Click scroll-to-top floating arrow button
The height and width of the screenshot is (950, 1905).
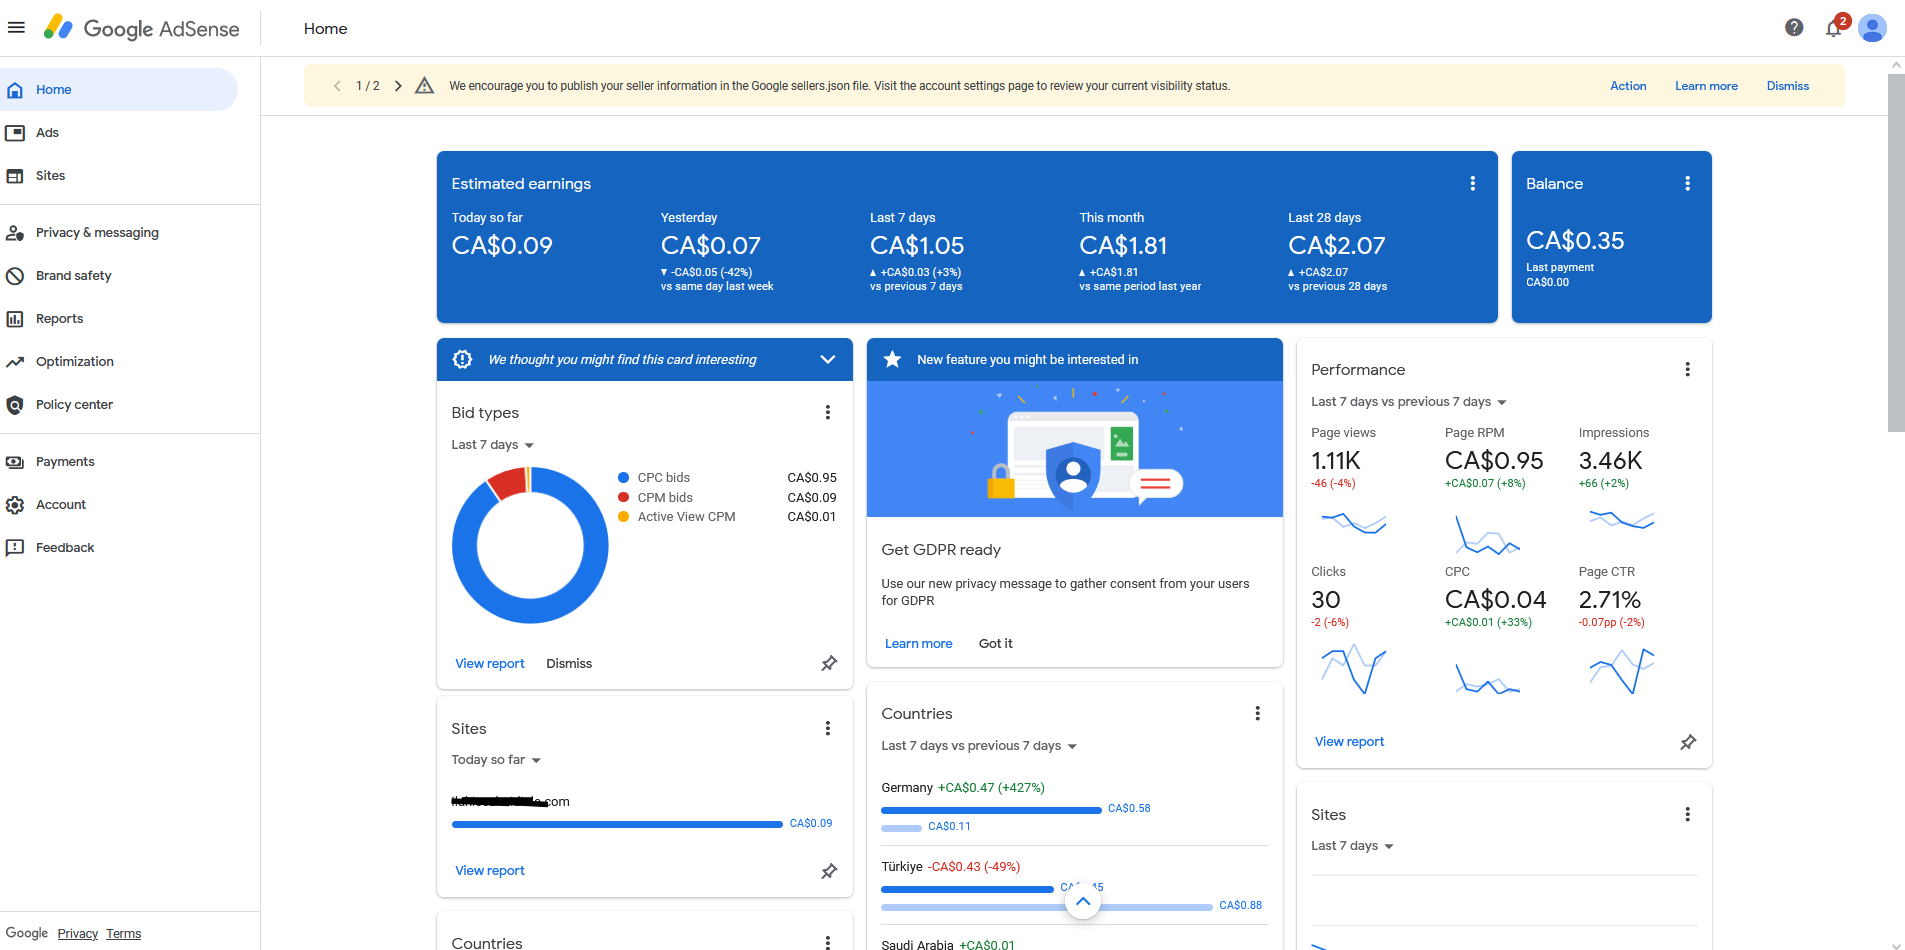click(1082, 901)
